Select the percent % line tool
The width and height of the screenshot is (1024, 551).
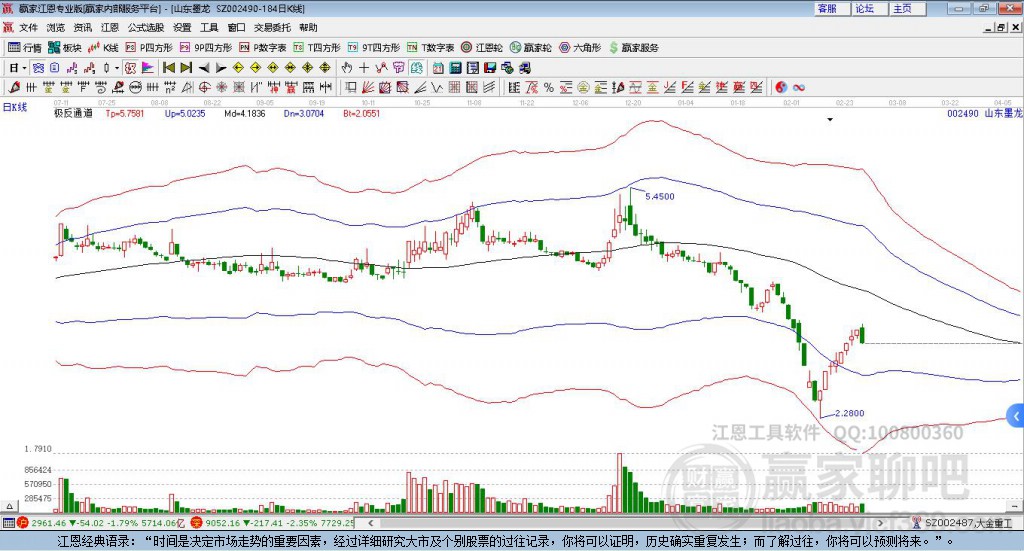[549, 87]
